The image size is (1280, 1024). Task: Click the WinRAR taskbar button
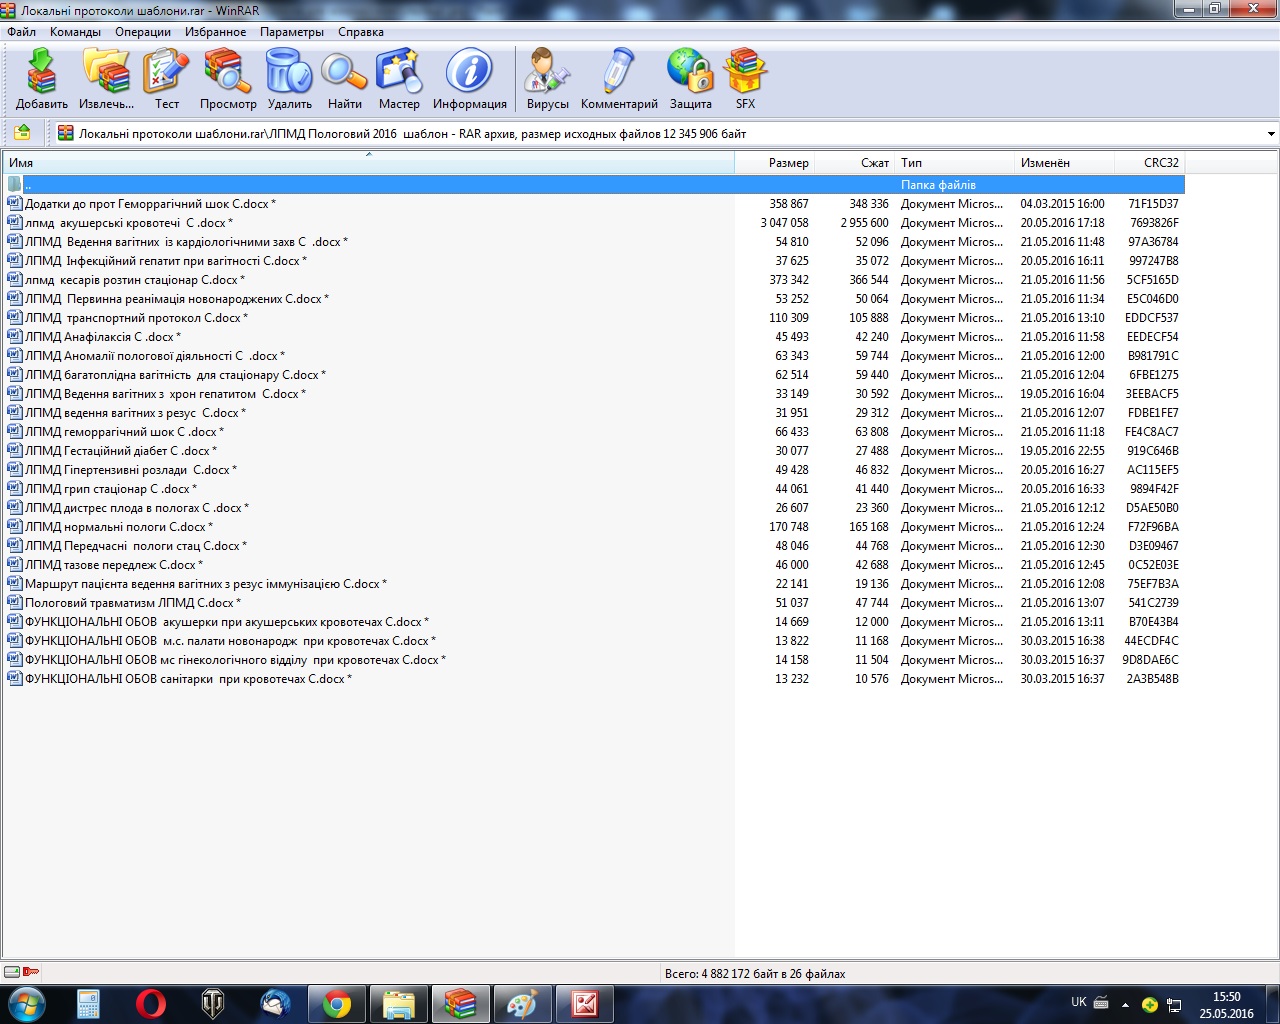click(461, 1004)
